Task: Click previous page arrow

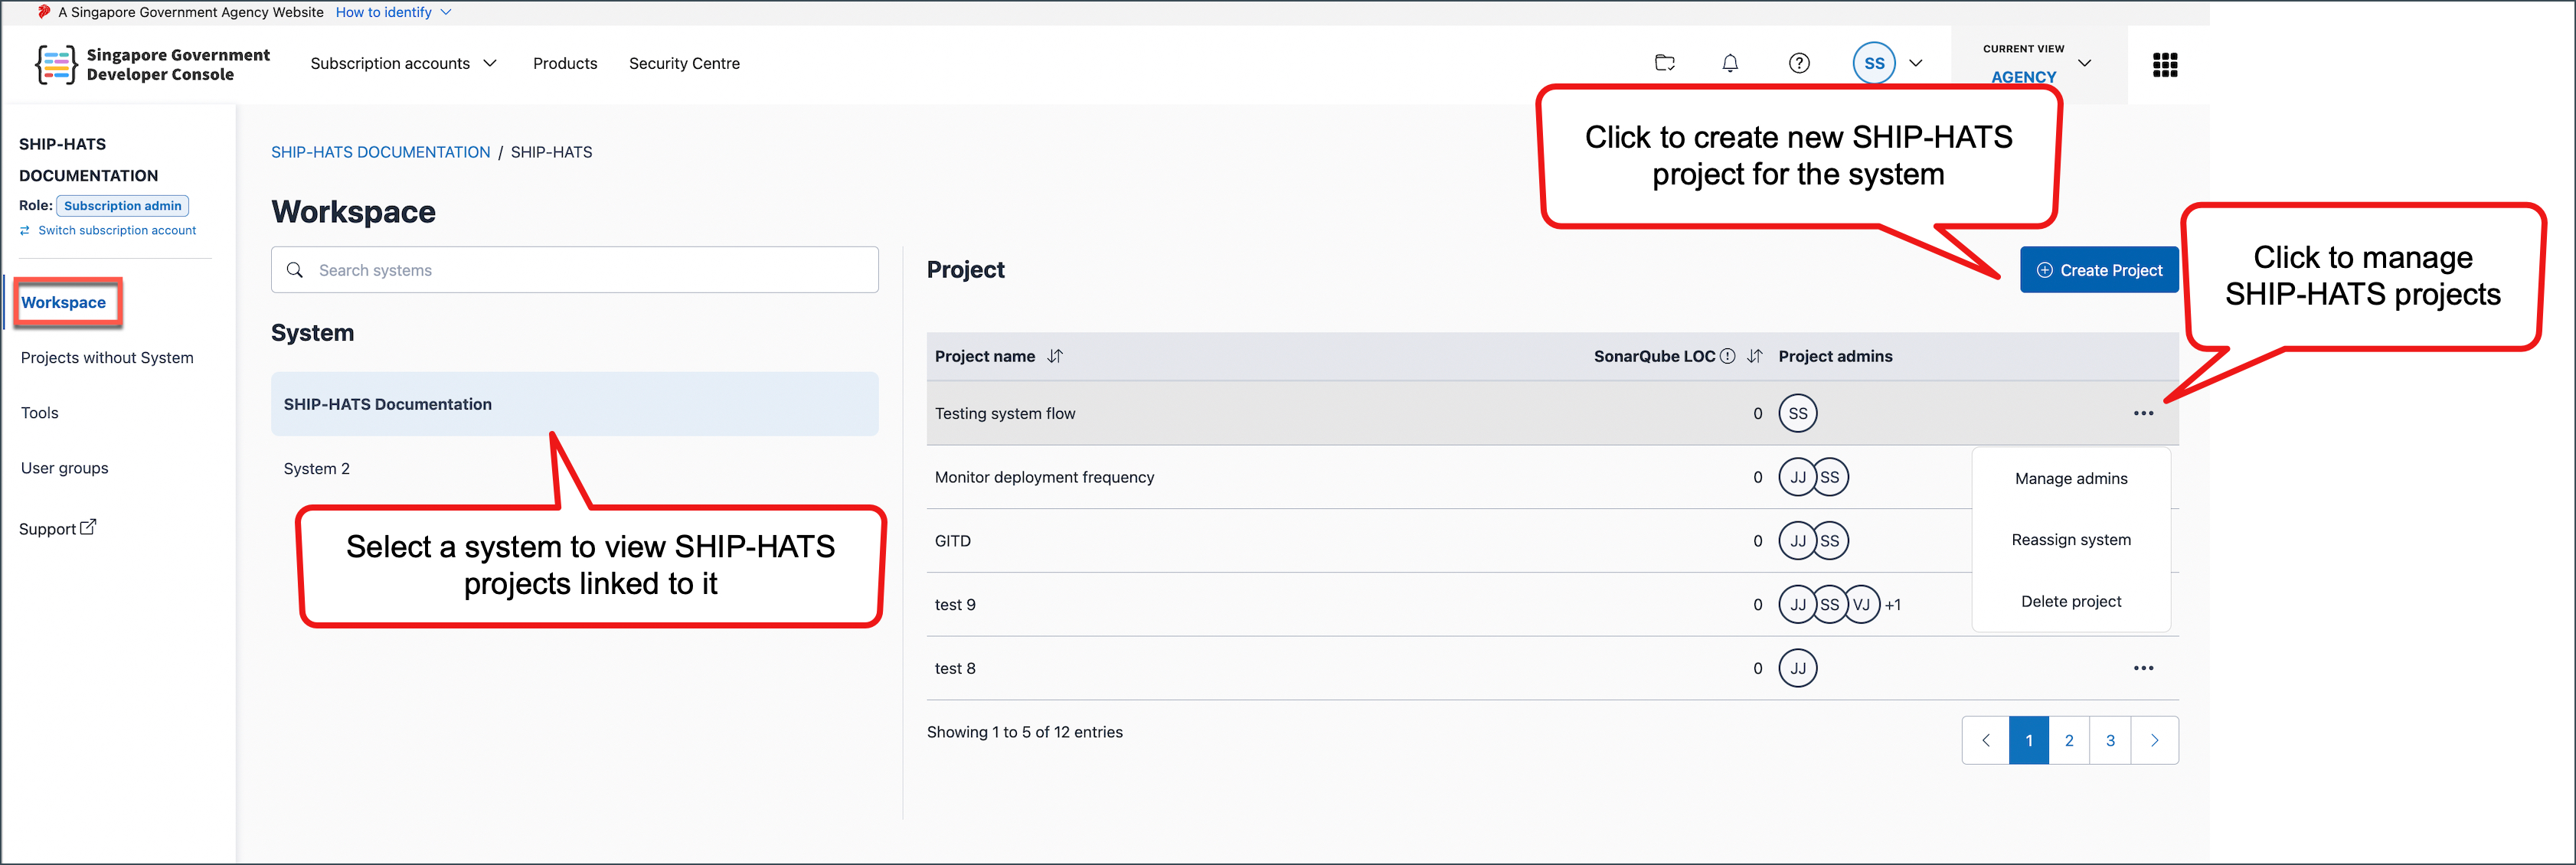Action: pos(1986,740)
